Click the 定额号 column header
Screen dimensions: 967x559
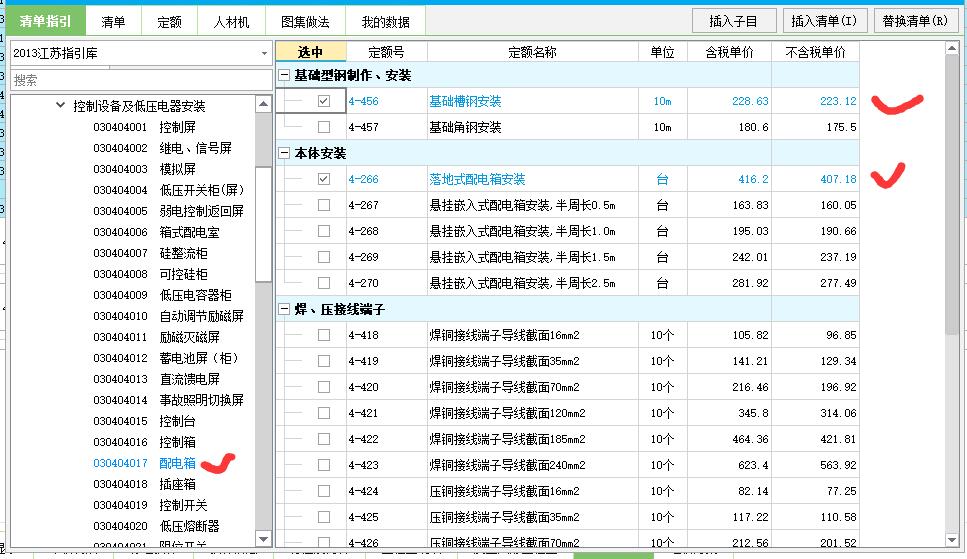(386, 52)
